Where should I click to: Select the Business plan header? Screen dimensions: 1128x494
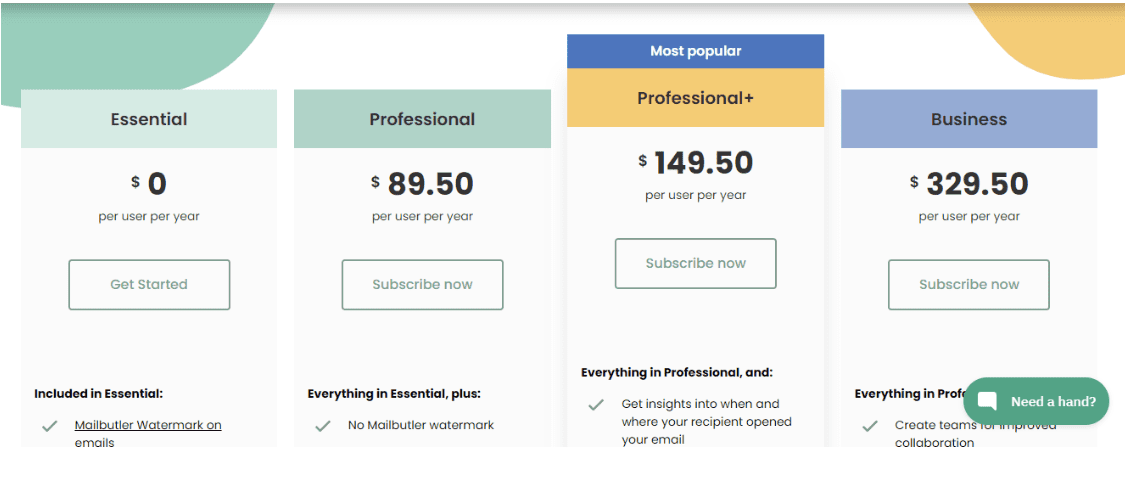[969, 119]
